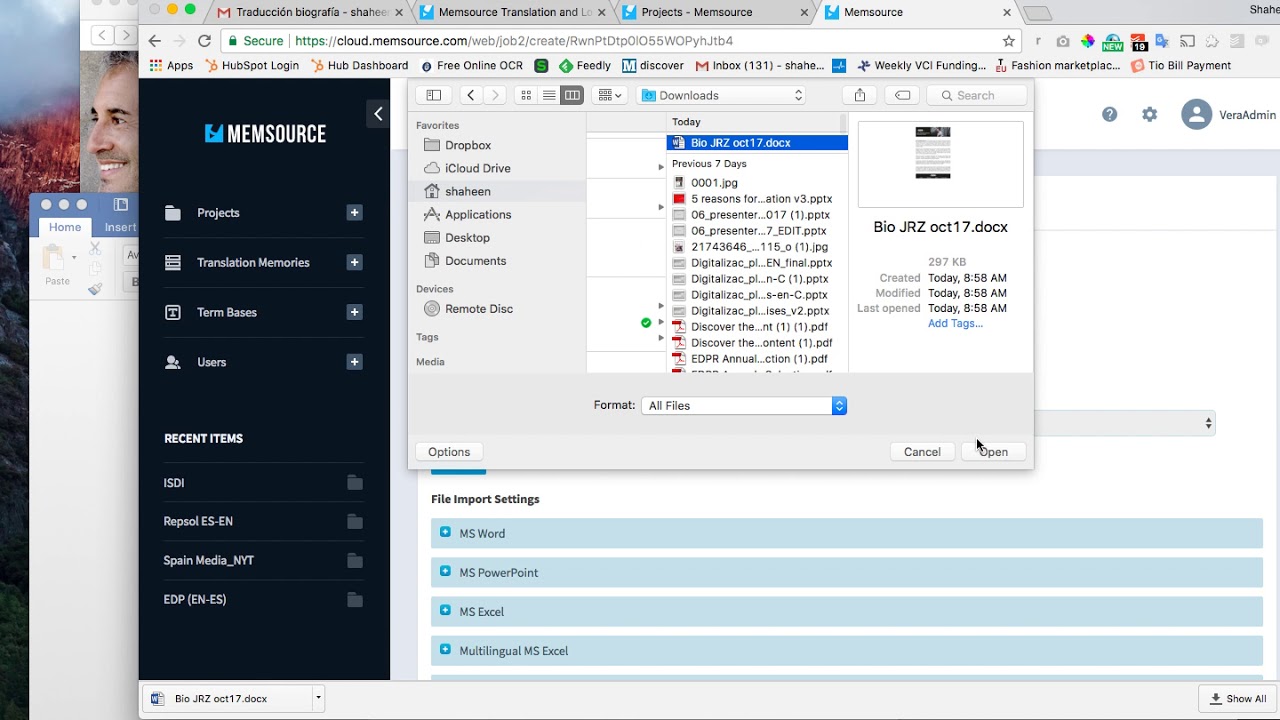Viewport: 1280px width, 720px height.
Task: Select Remote Disc under Devices
Action: 479,308
